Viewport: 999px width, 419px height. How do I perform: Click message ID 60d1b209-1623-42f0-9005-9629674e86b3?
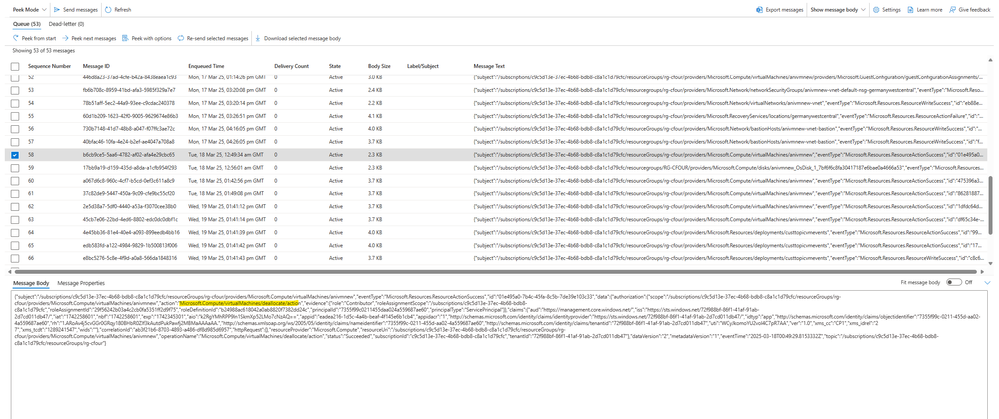[x=131, y=116]
